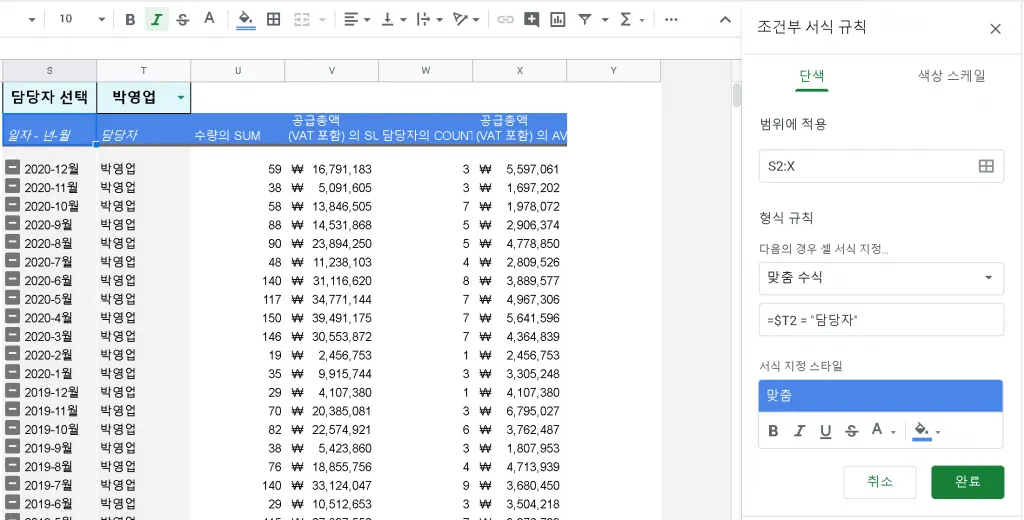Open the vertical align dropdown
The height and width of the screenshot is (520, 1024).
tap(394, 20)
